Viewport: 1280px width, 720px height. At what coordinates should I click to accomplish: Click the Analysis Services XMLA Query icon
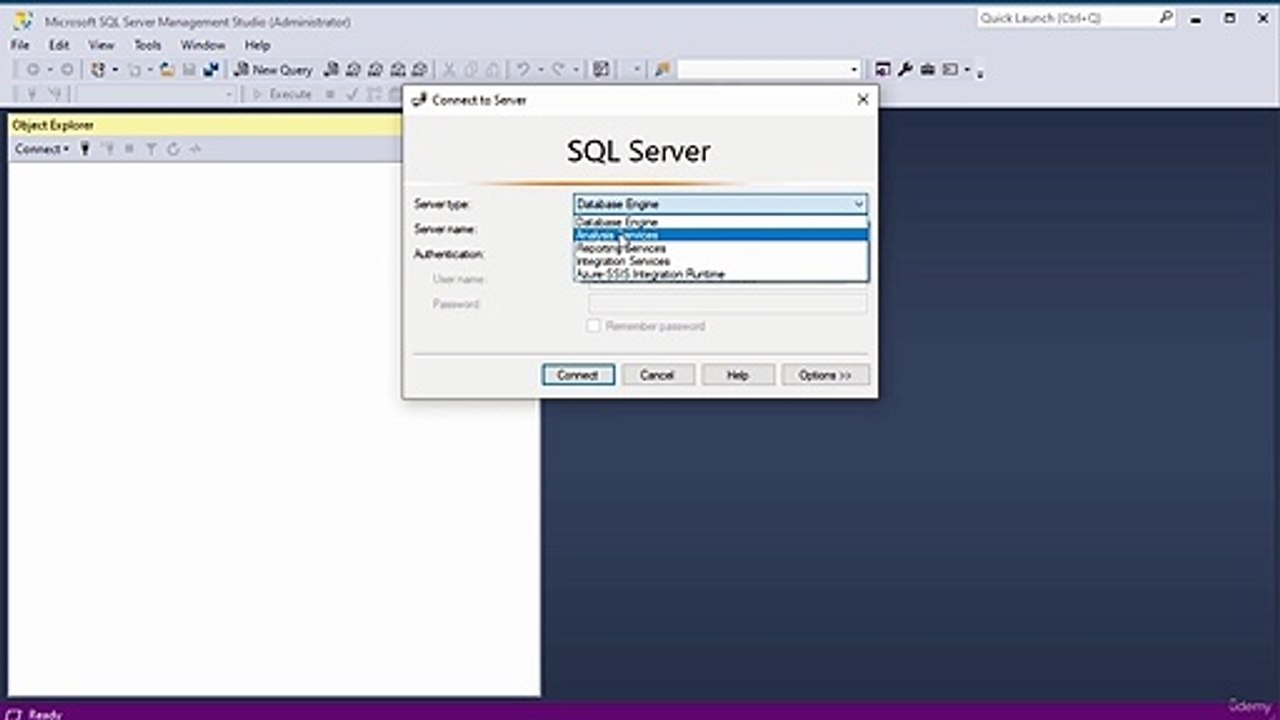click(x=397, y=70)
